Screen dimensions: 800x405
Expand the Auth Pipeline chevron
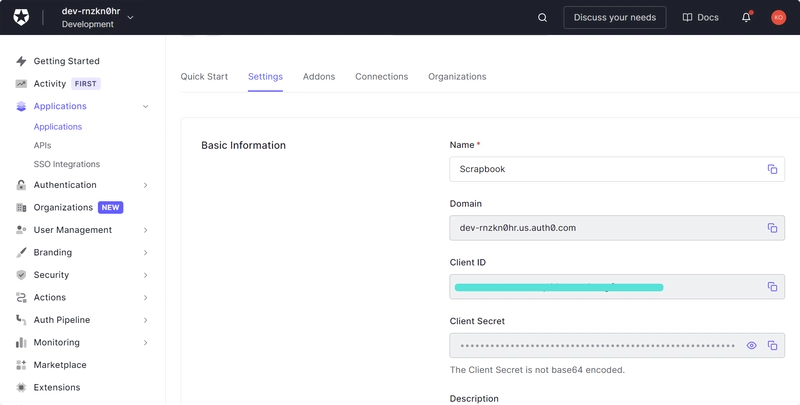coord(145,320)
